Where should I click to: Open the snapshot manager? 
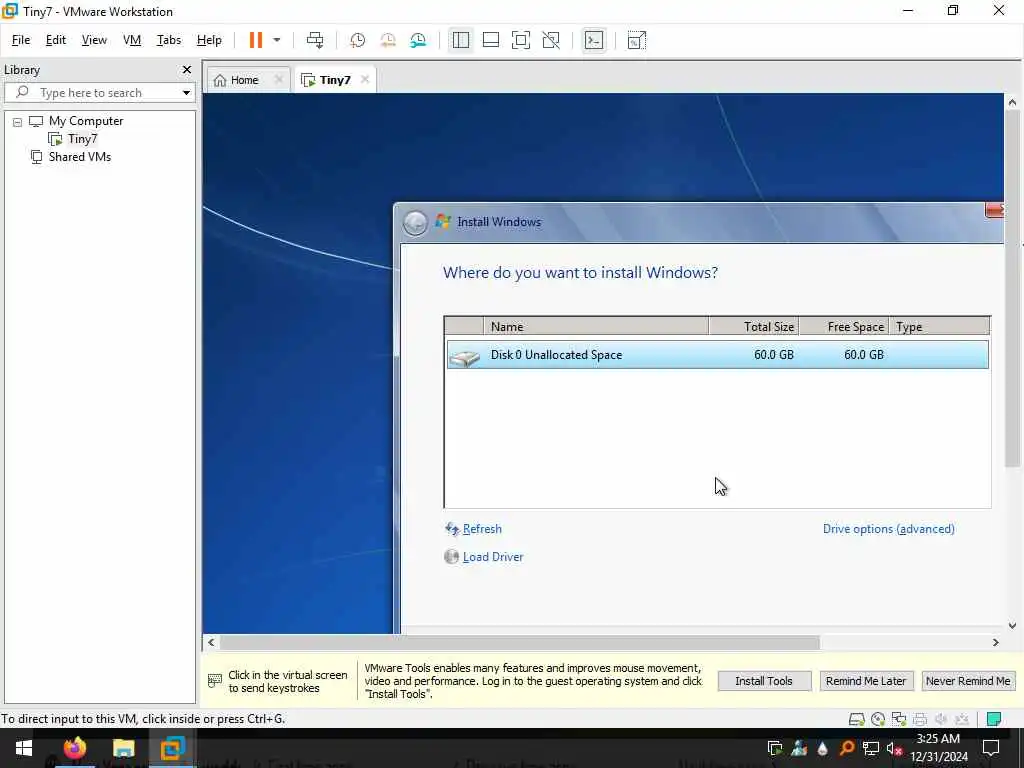(x=418, y=40)
